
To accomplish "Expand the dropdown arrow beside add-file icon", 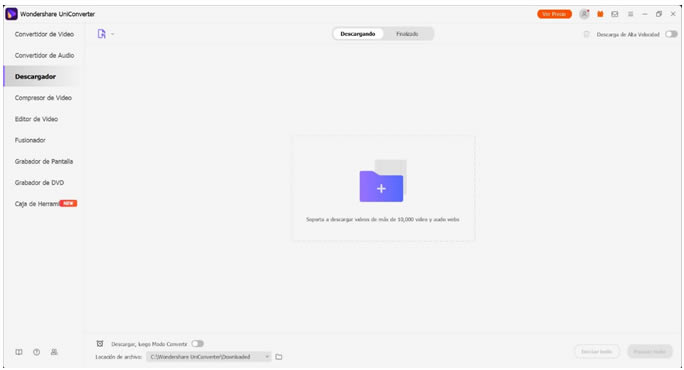I will coord(113,34).
